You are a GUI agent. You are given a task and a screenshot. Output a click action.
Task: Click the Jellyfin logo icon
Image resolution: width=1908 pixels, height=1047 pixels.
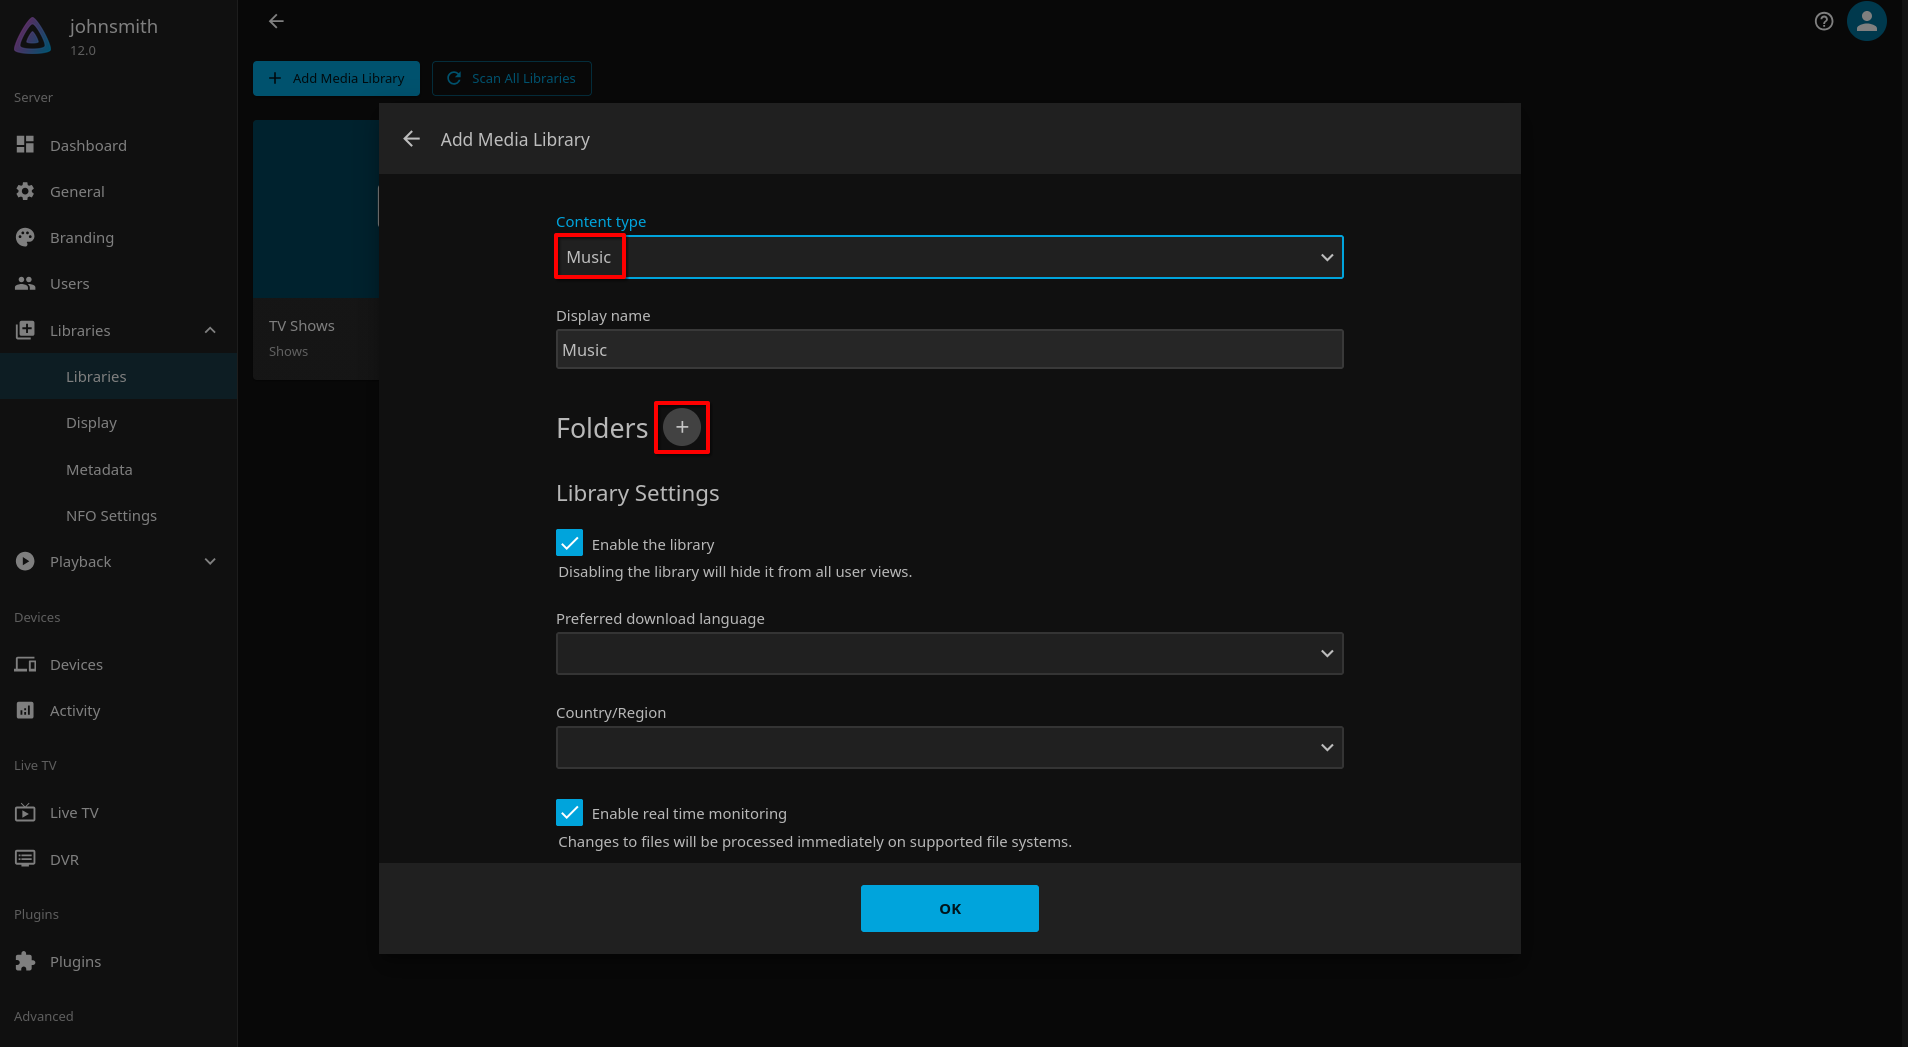click(x=33, y=36)
